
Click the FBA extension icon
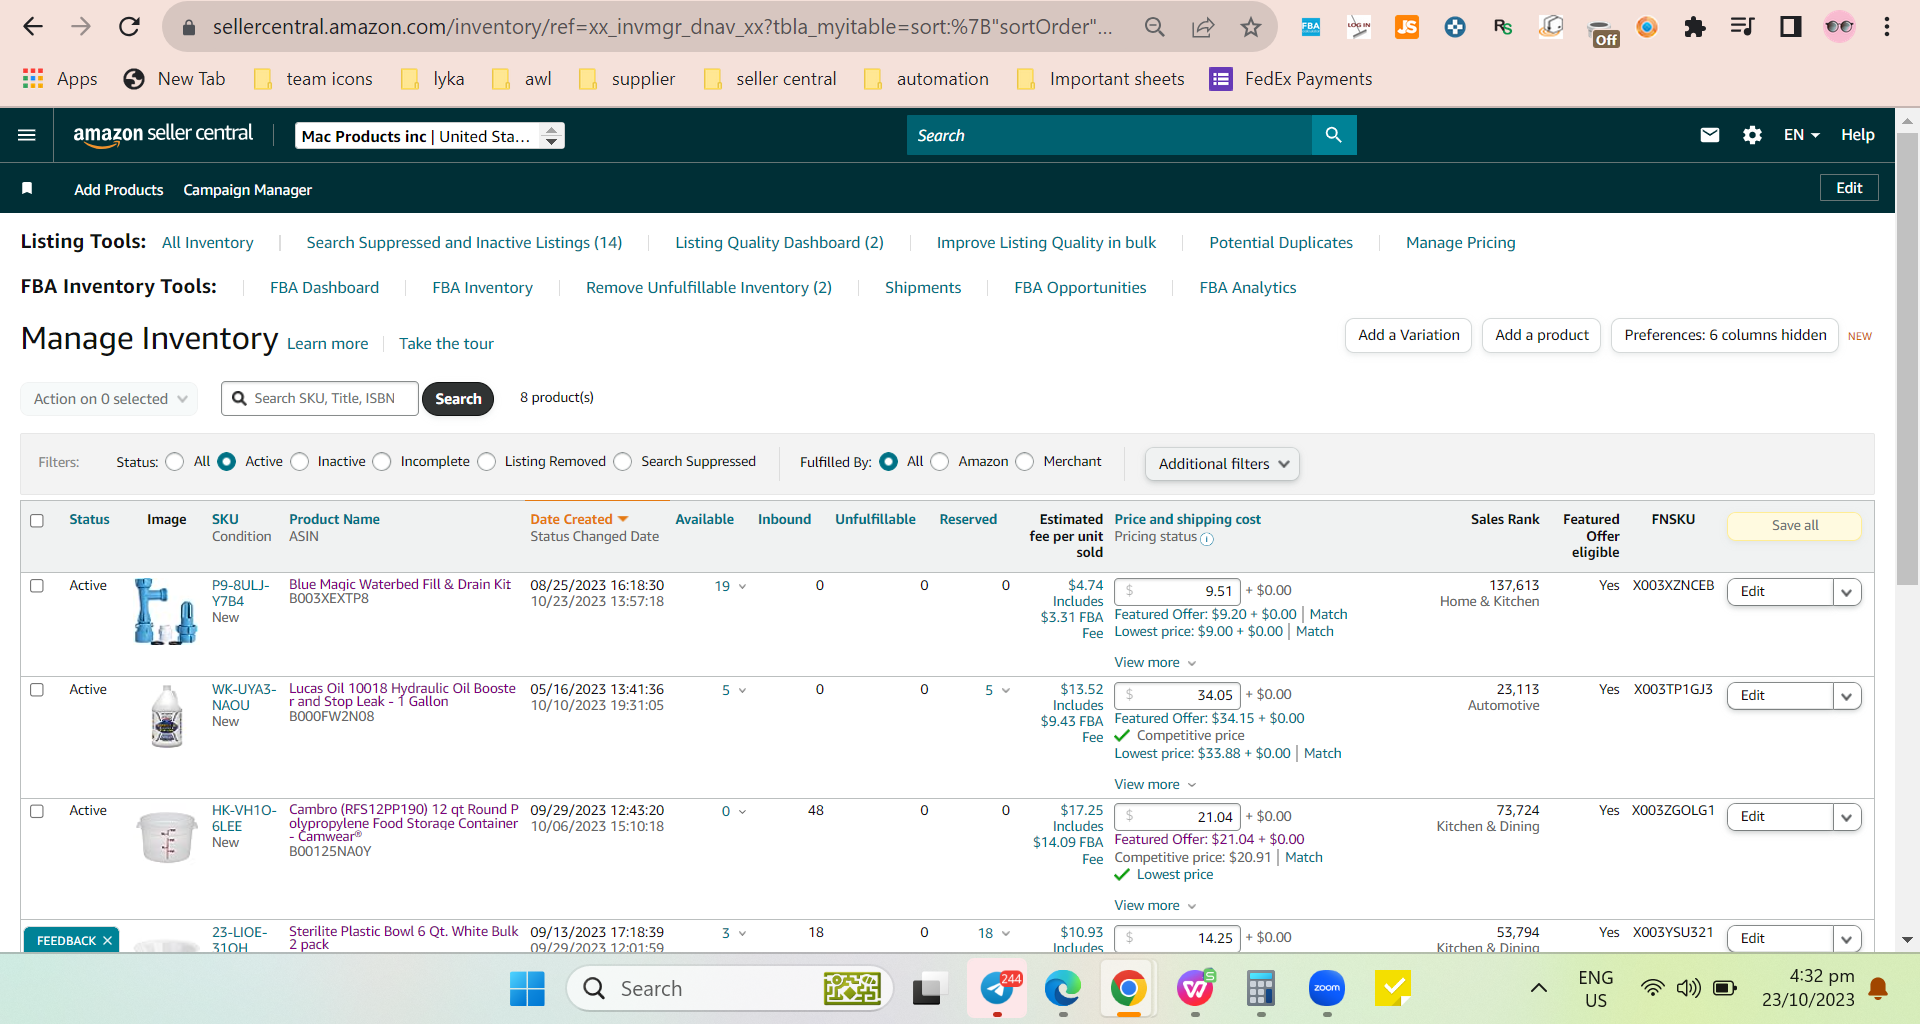tap(1310, 27)
